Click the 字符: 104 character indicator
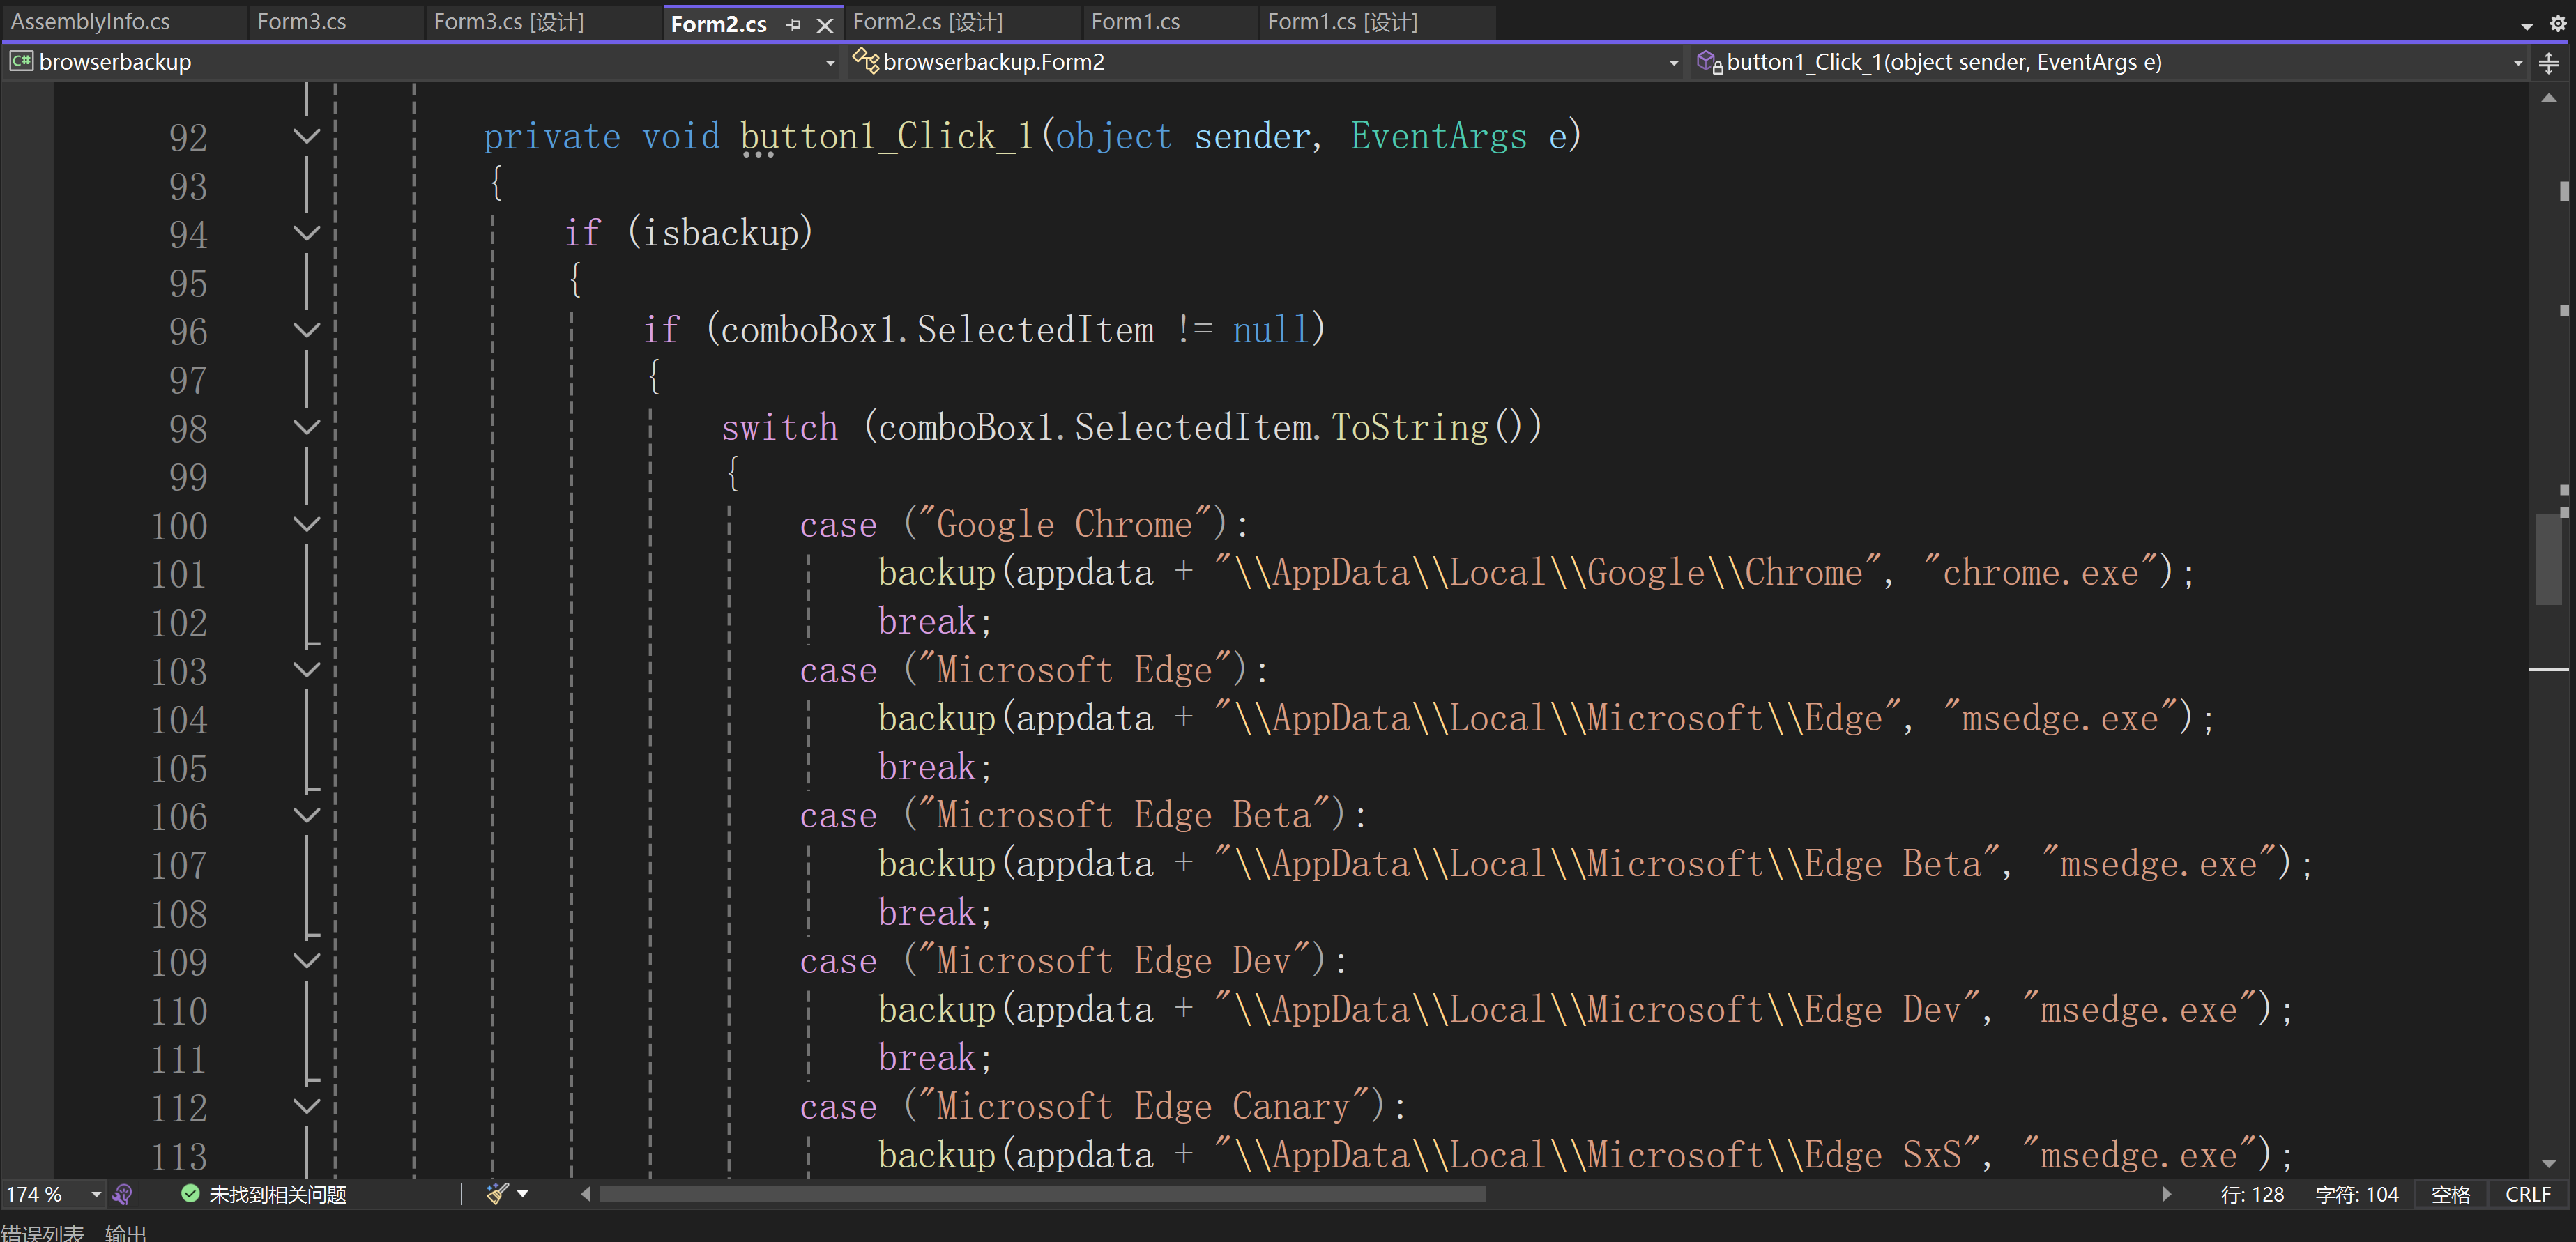This screenshot has height=1242, width=2576. (x=2356, y=1194)
